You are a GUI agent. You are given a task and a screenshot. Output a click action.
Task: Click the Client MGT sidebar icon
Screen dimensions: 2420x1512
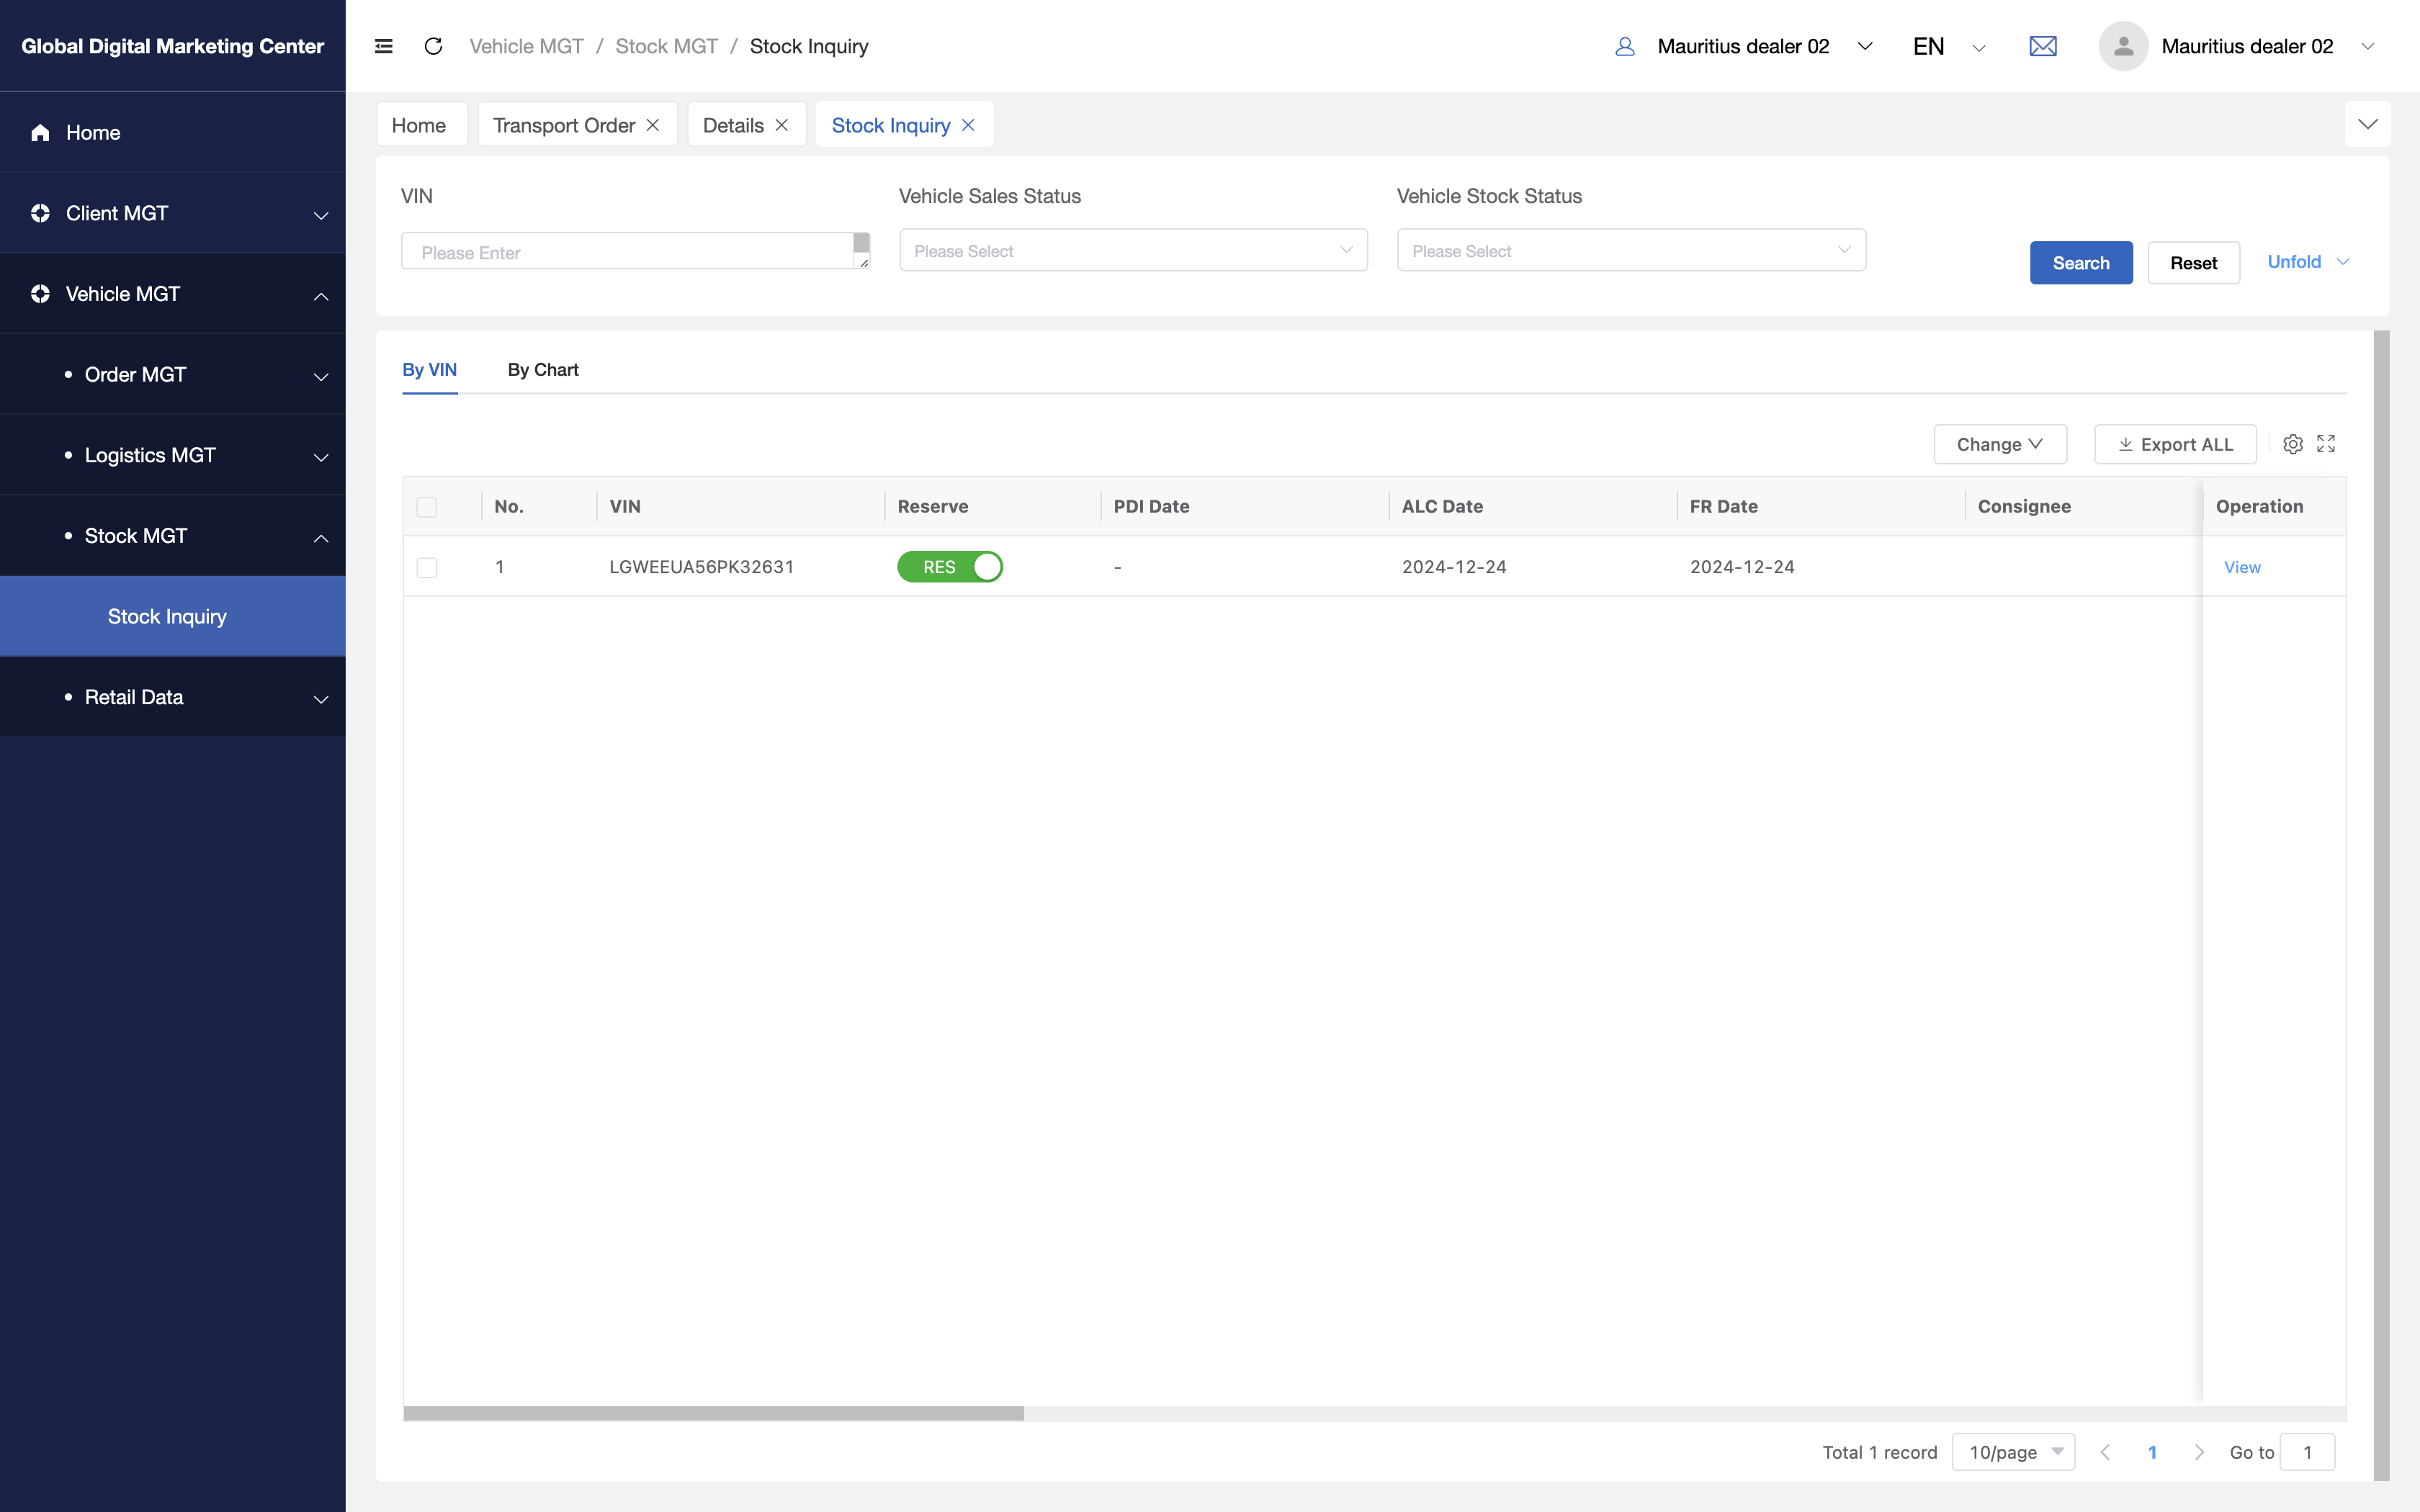(x=40, y=213)
